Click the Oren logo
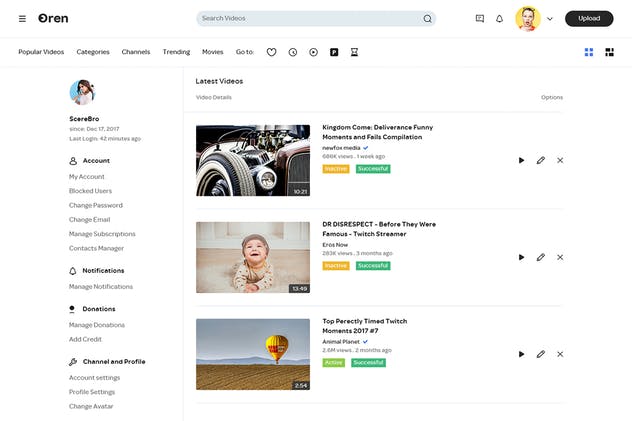Viewport: 632px width, 421px height. (53, 19)
